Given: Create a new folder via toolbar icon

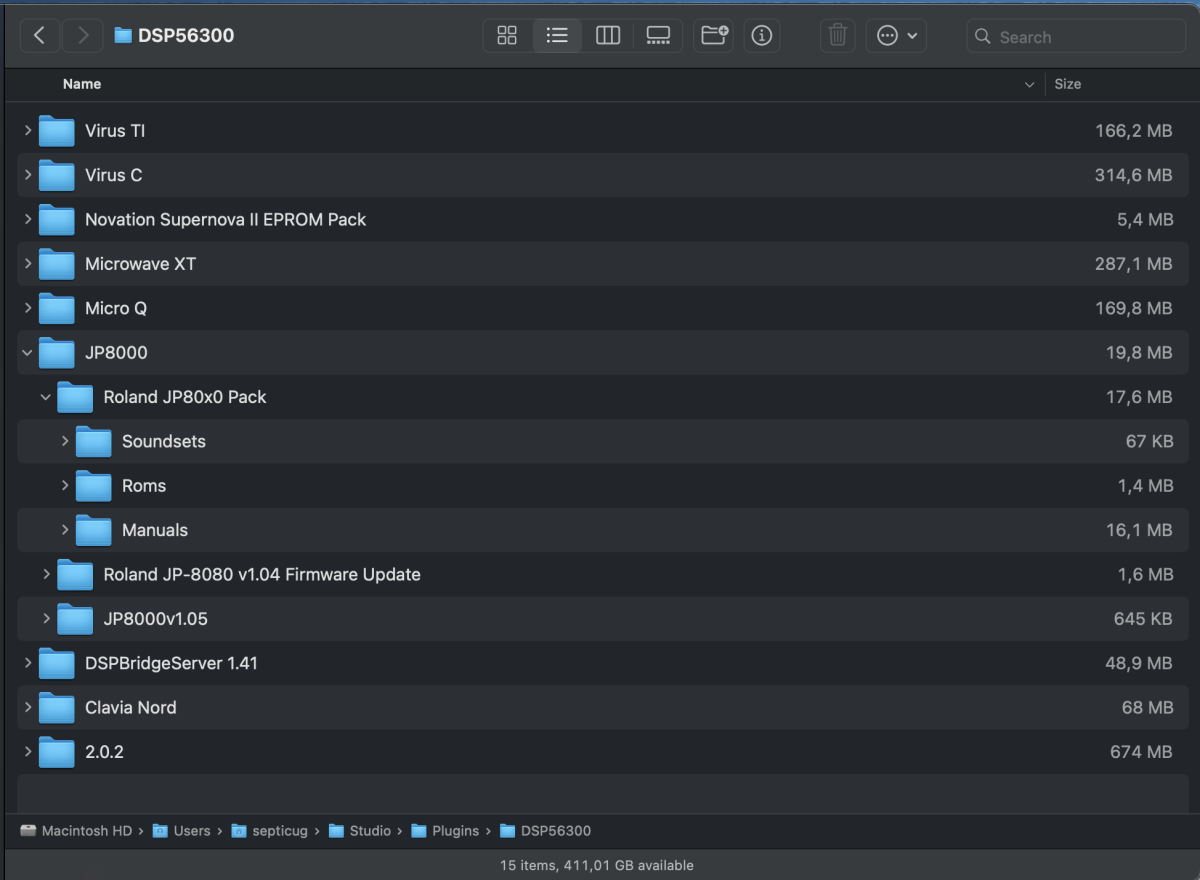Looking at the screenshot, I should pos(714,36).
